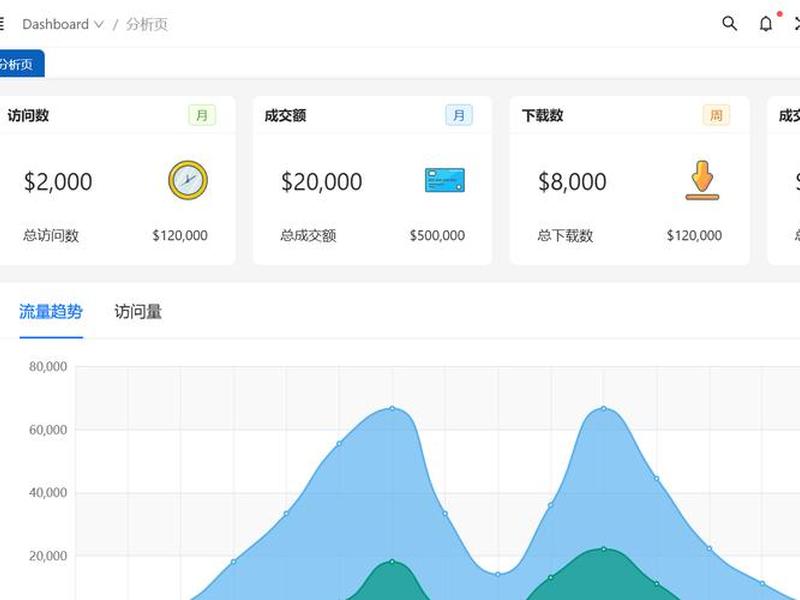Click the blue 月 tag on 成交额
The height and width of the screenshot is (600, 800).
coord(459,115)
